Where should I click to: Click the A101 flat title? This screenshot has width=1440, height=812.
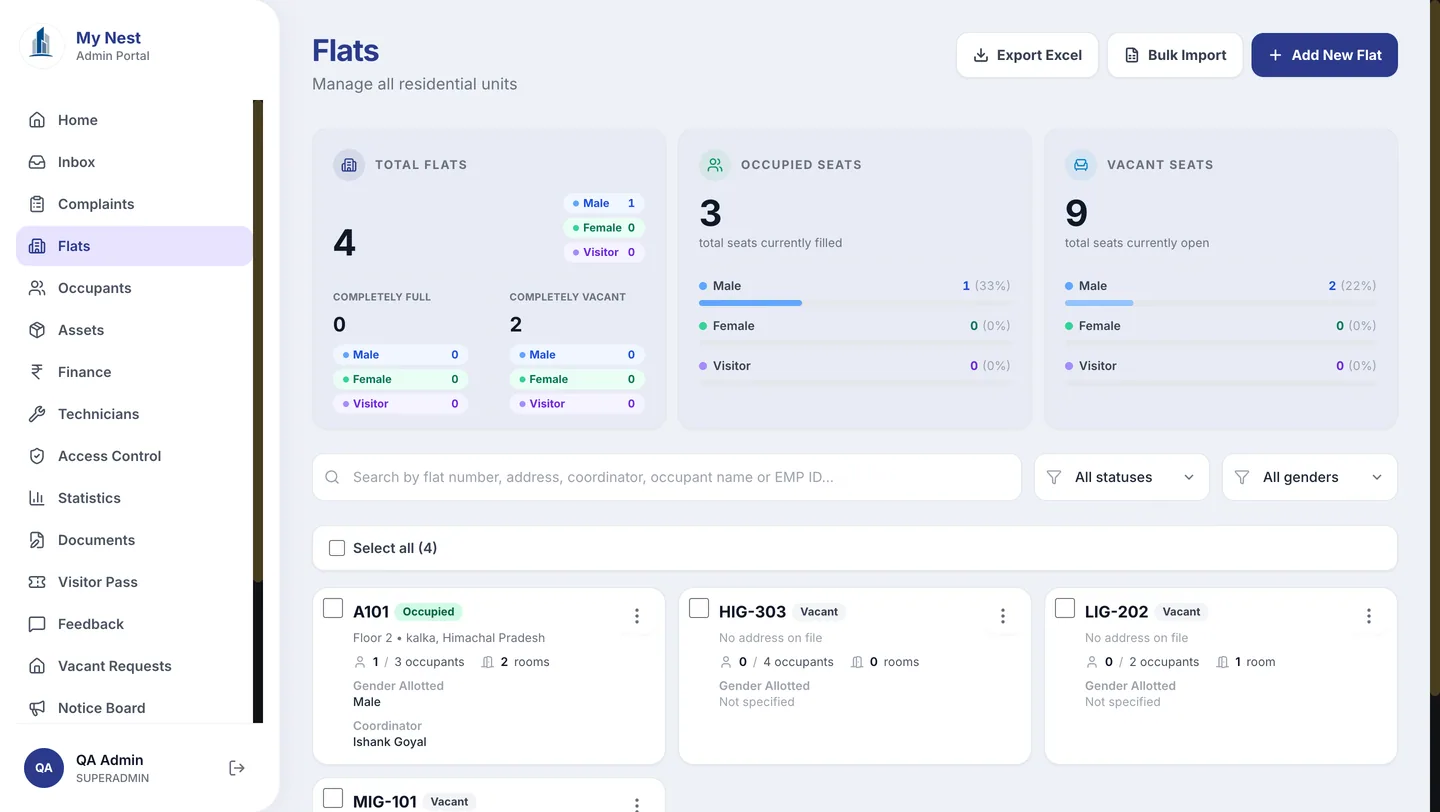tap(371, 612)
